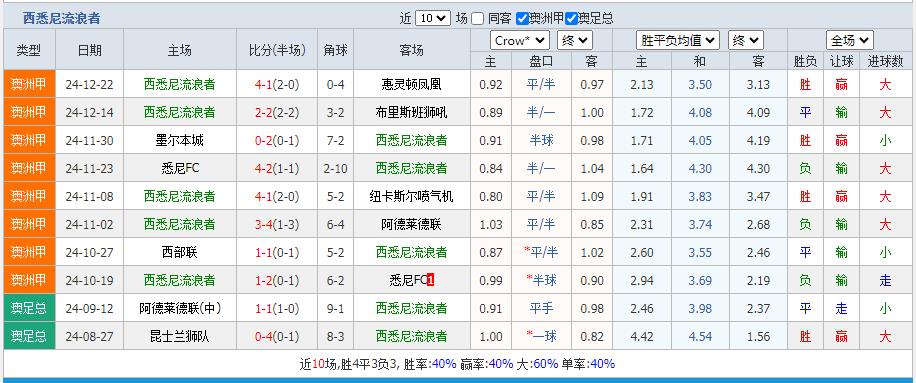This screenshot has width=916, height=383.
Task: Click the home team 墨尔本城
Action: [x=179, y=141]
